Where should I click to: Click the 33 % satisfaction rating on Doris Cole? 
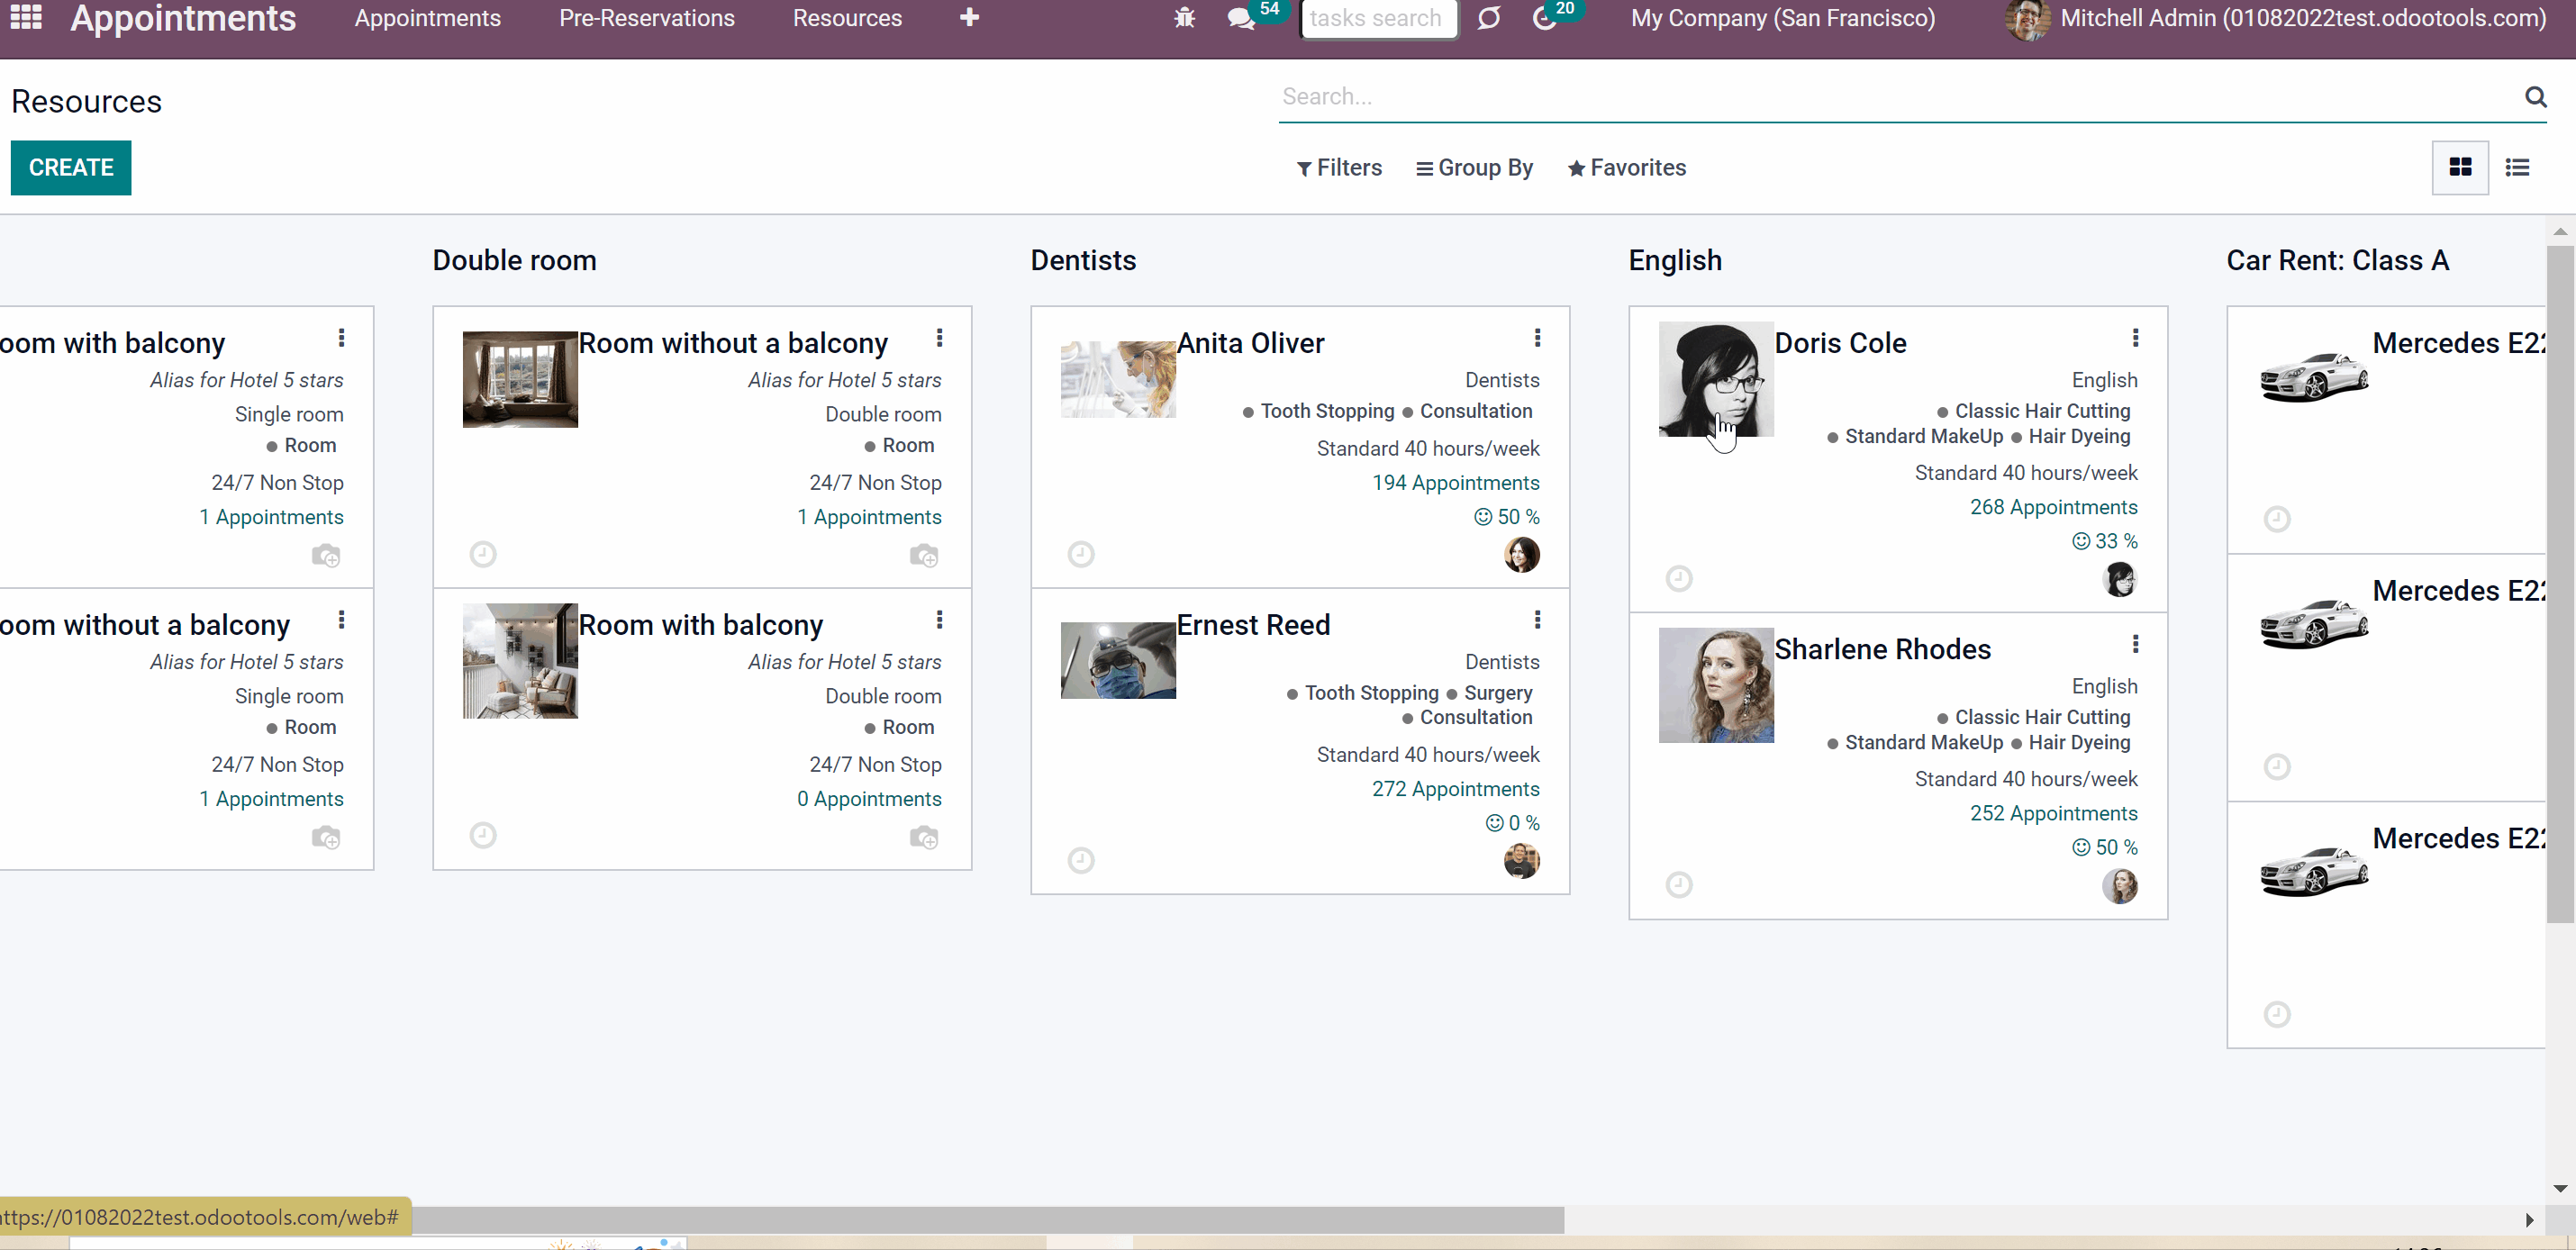2104,541
